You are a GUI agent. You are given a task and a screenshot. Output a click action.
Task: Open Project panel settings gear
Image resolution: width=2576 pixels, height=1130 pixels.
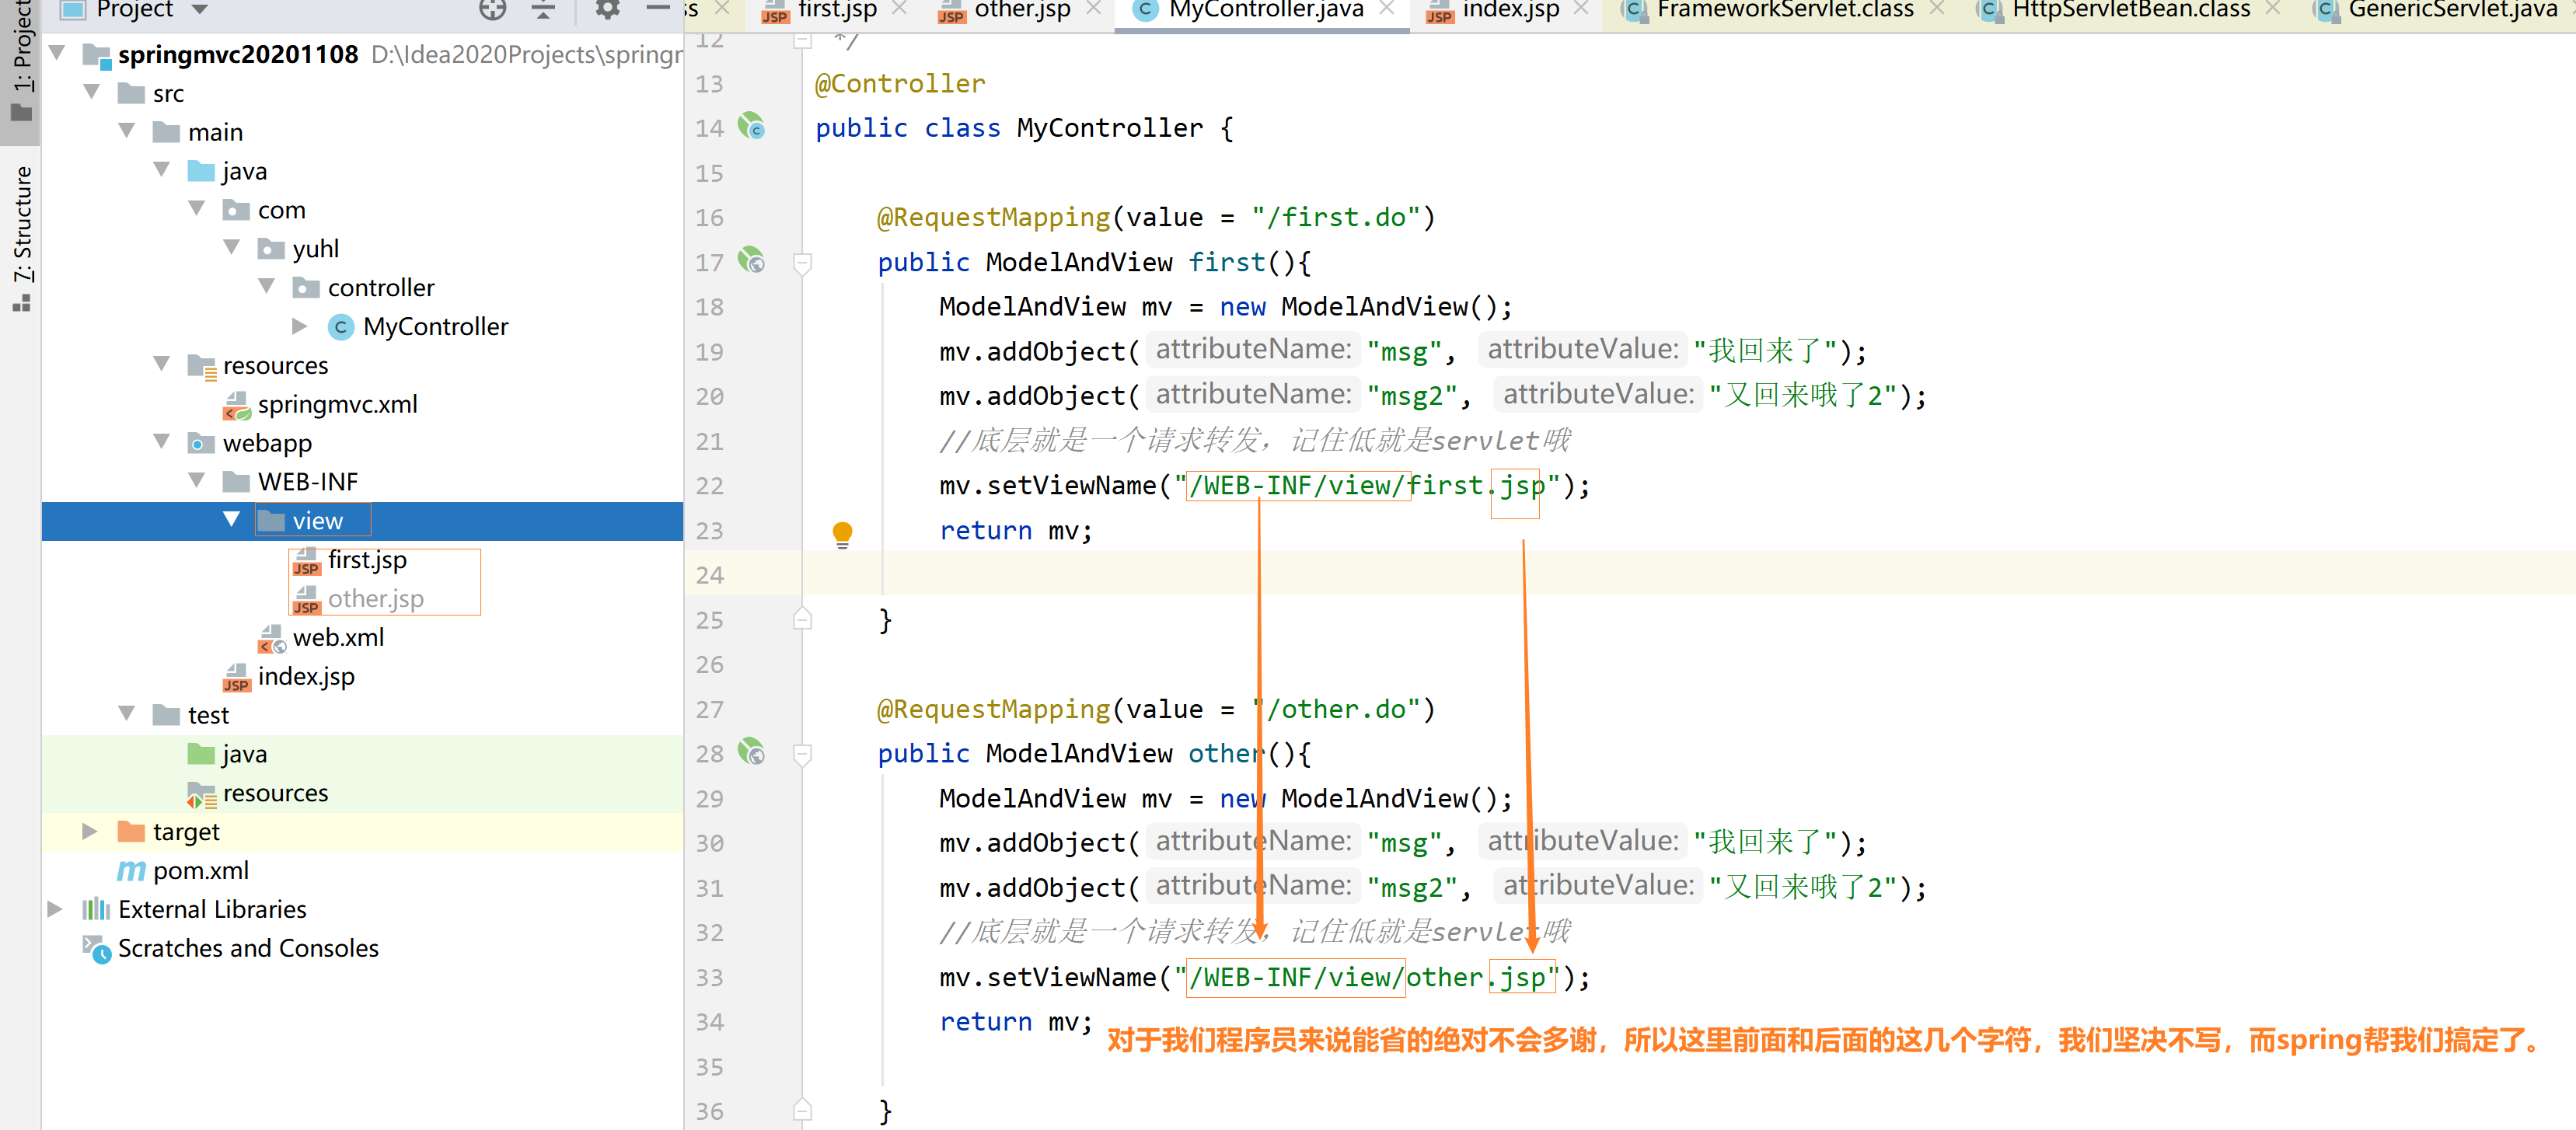pos(607,9)
